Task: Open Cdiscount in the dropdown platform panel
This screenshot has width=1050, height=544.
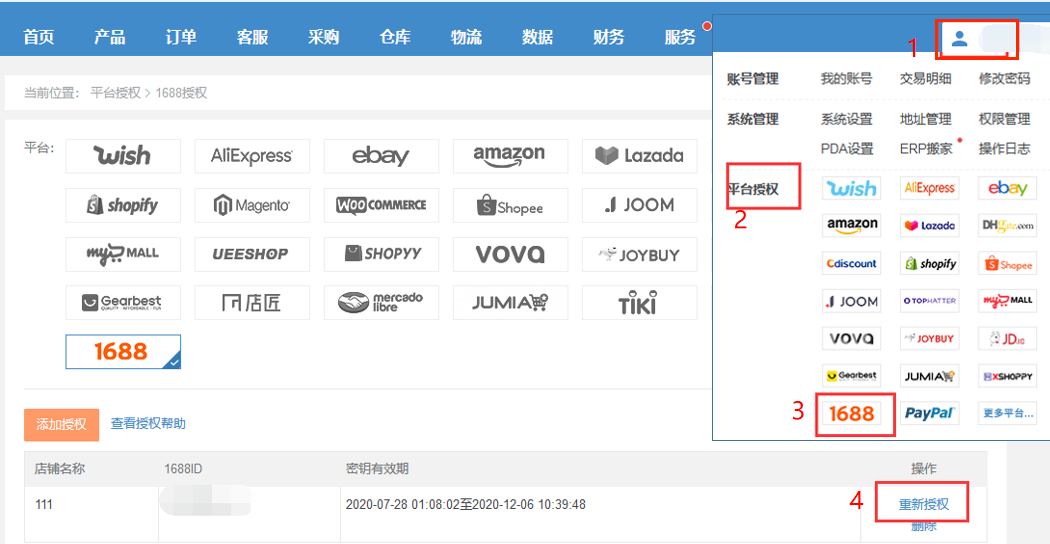Action: (x=851, y=263)
